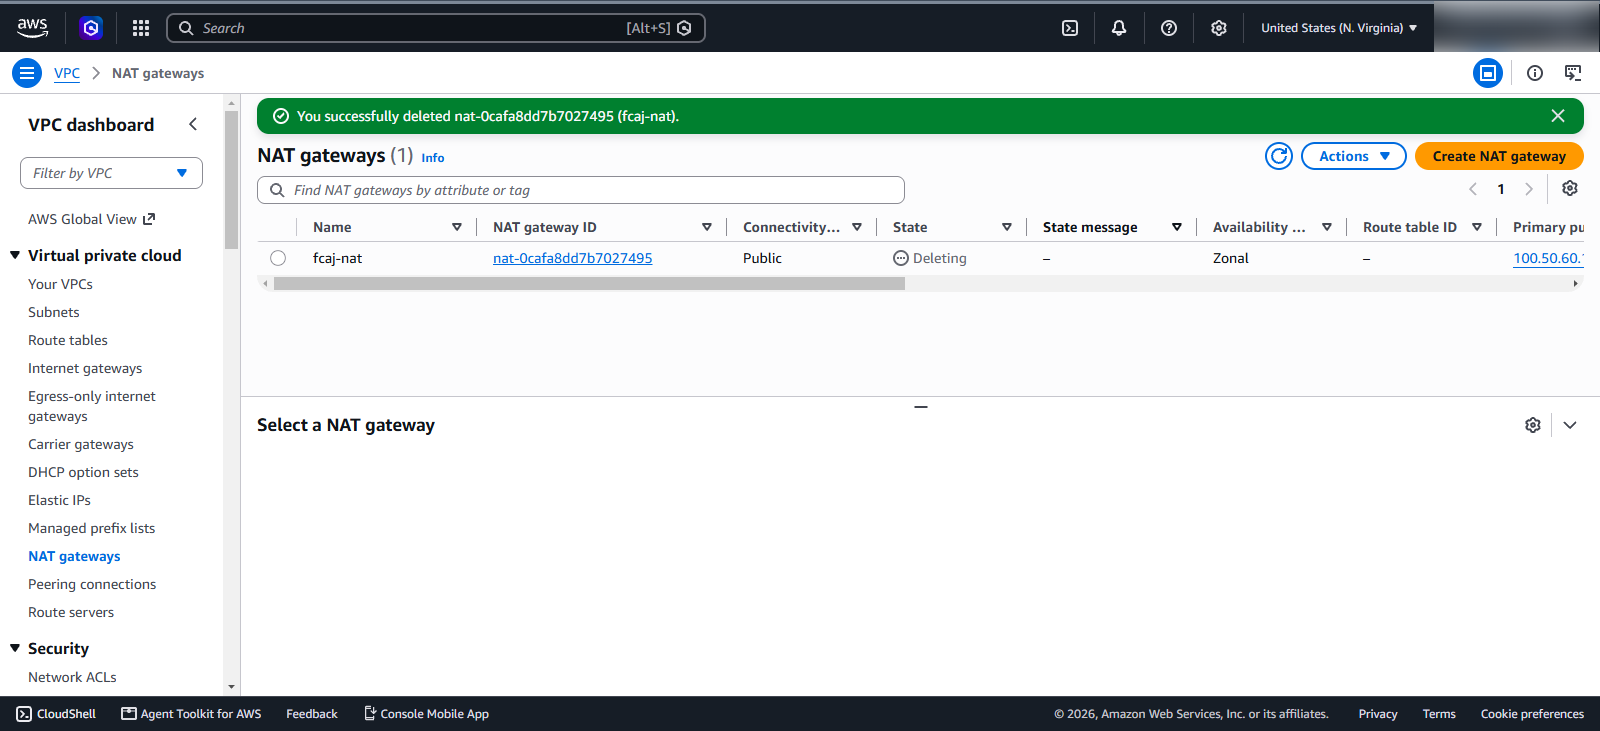
Task: Open Elastic IPs in the sidebar
Action: (59, 500)
